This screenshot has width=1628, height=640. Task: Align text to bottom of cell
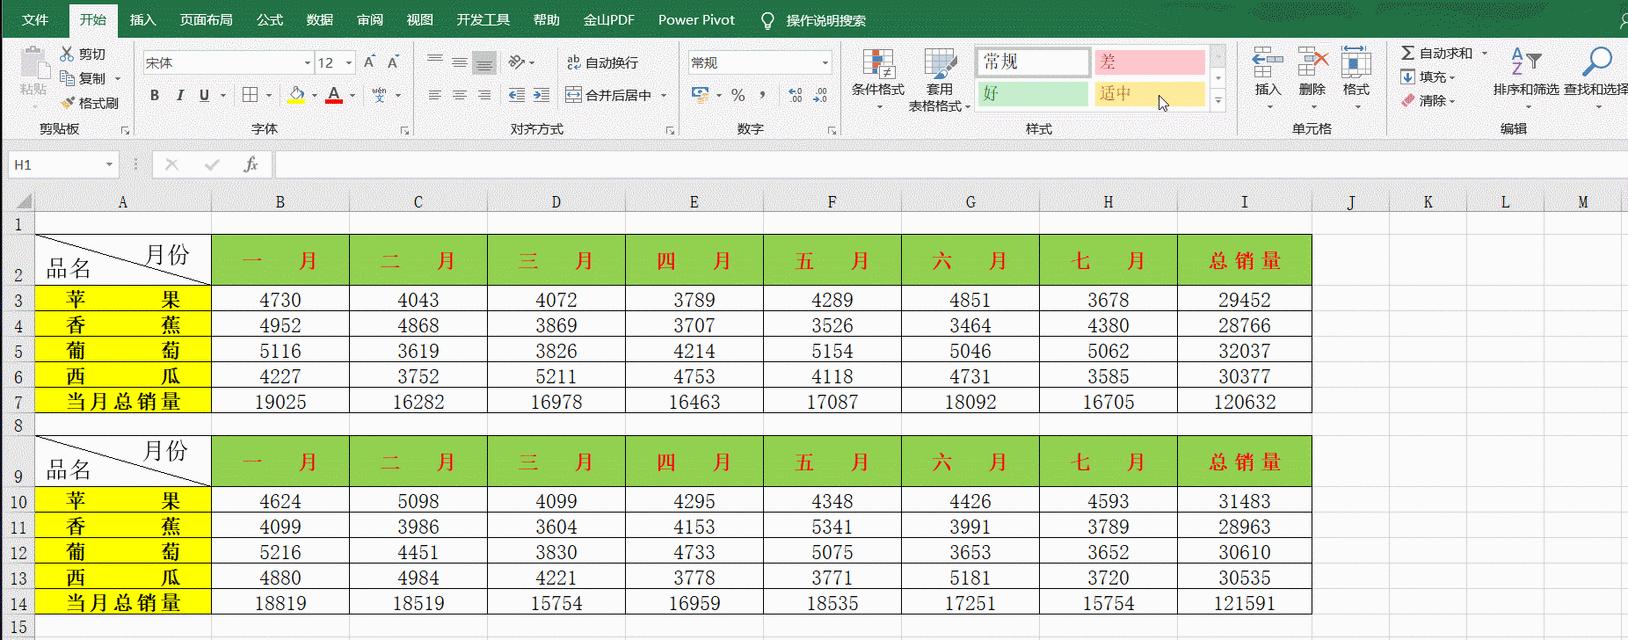point(484,62)
